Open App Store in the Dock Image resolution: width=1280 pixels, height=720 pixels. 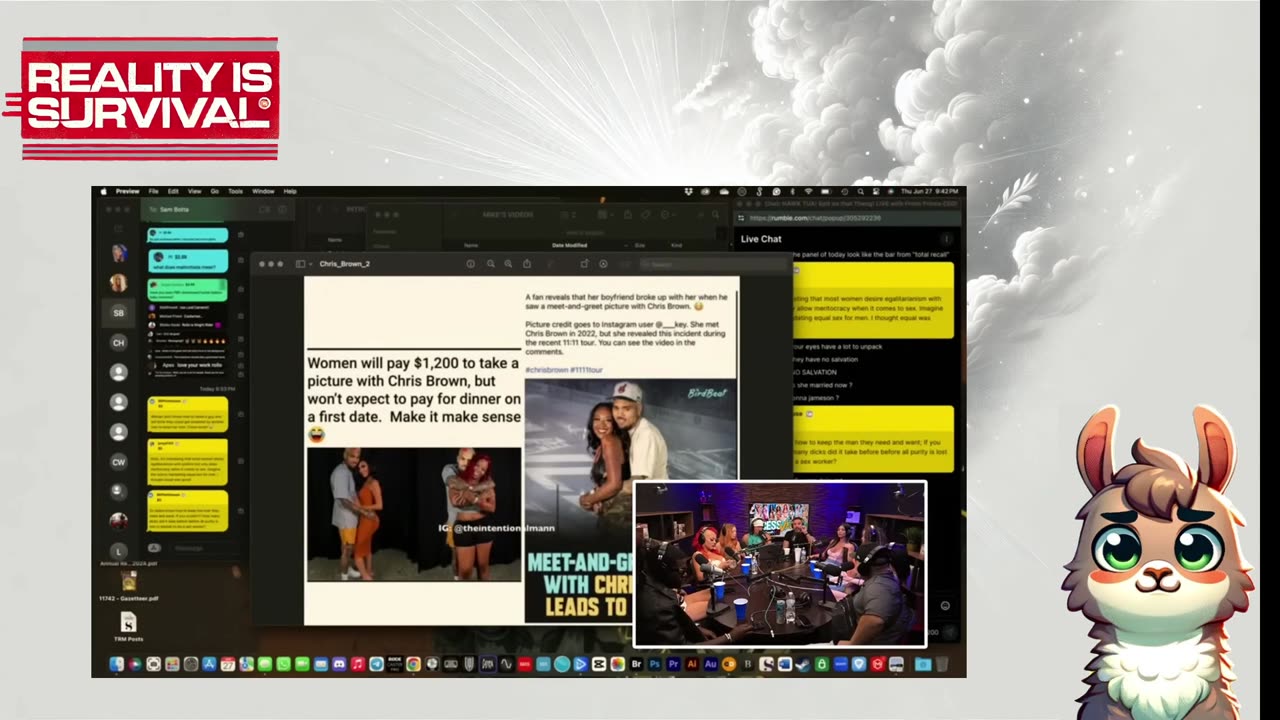(x=209, y=664)
